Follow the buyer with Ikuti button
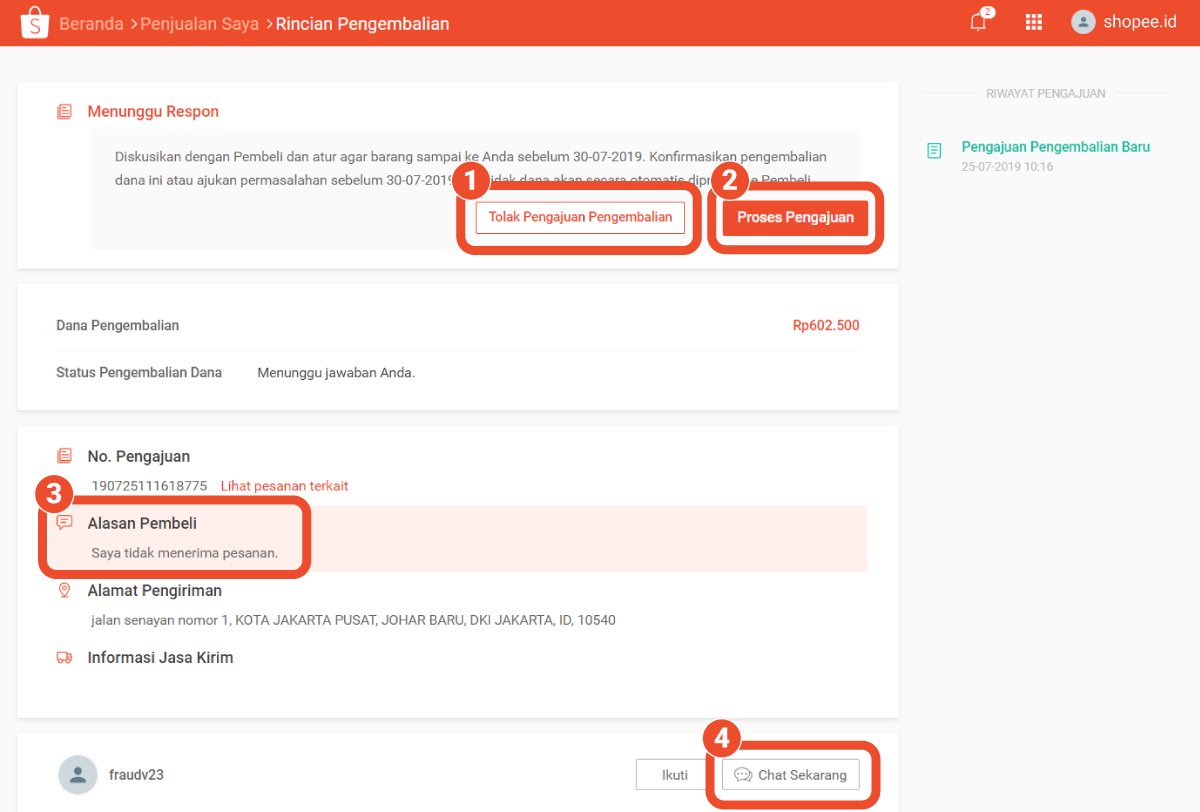Image resolution: width=1200 pixels, height=812 pixels. pyautogui.click(x=674, y=775)
